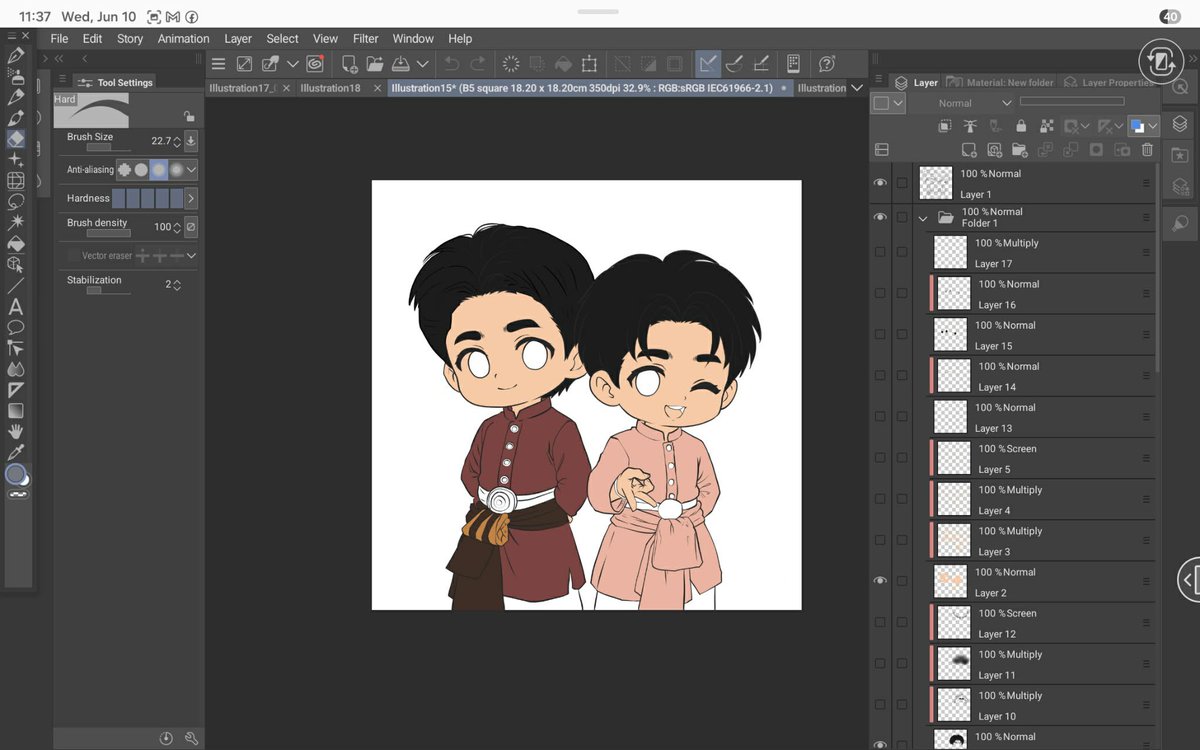Open the Normal blending mode dropdown
1200x750 pixels.
pos(975,103)
